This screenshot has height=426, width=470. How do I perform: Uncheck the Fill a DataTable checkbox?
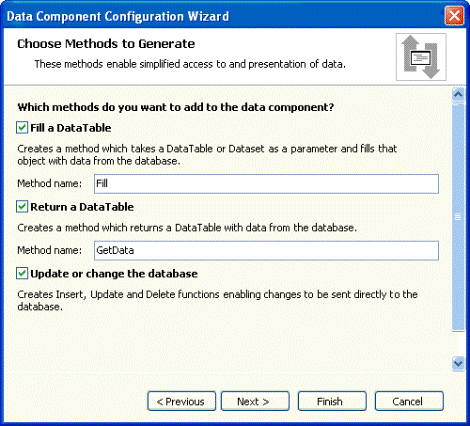[22, 128]
